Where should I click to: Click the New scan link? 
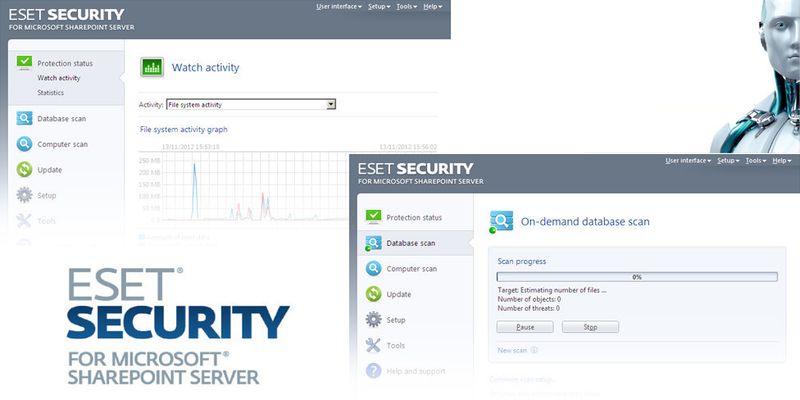(x=512, y=351)
